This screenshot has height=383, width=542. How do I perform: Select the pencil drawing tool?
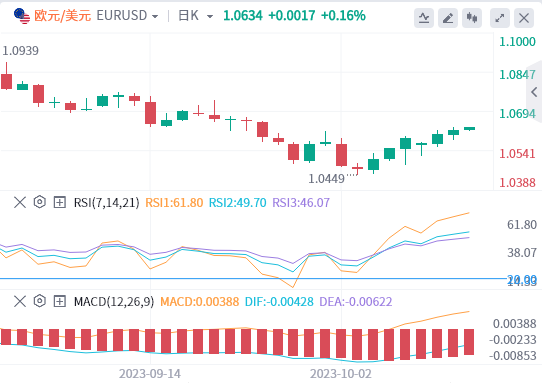448,18
